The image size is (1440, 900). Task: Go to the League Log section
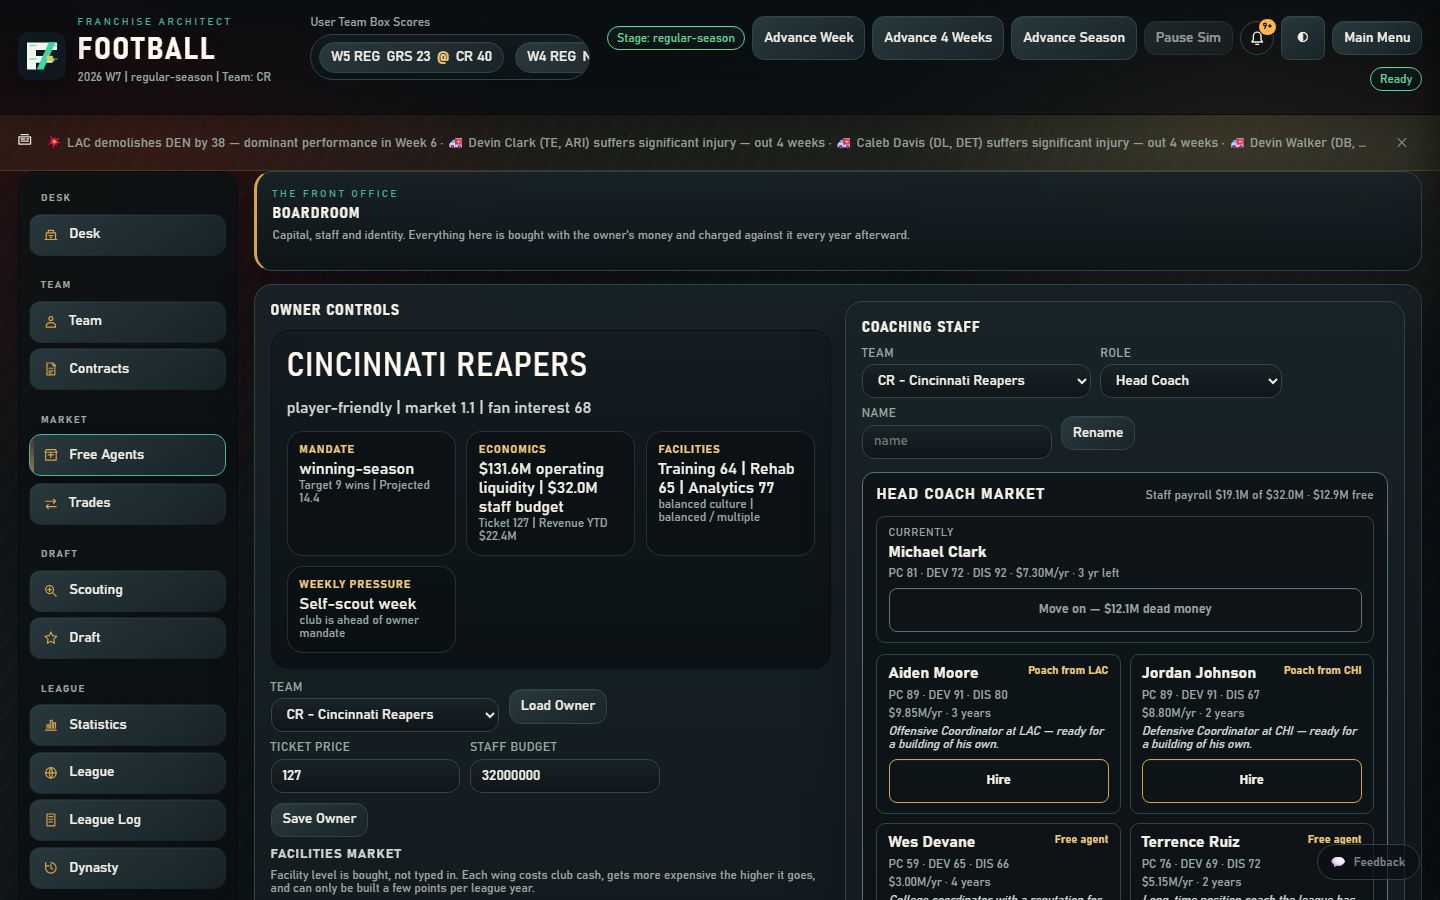pyautogui.click(x=128, y=820)
